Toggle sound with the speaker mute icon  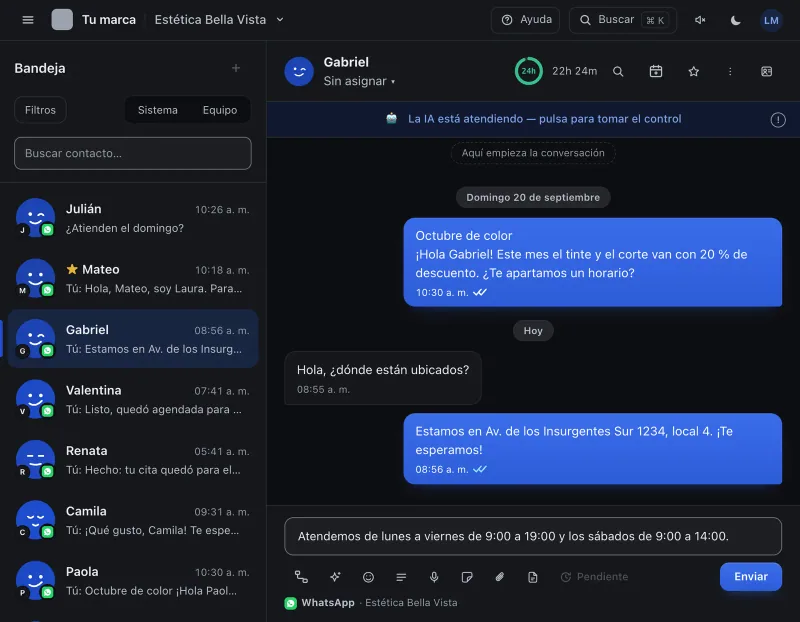pos(700,20)
